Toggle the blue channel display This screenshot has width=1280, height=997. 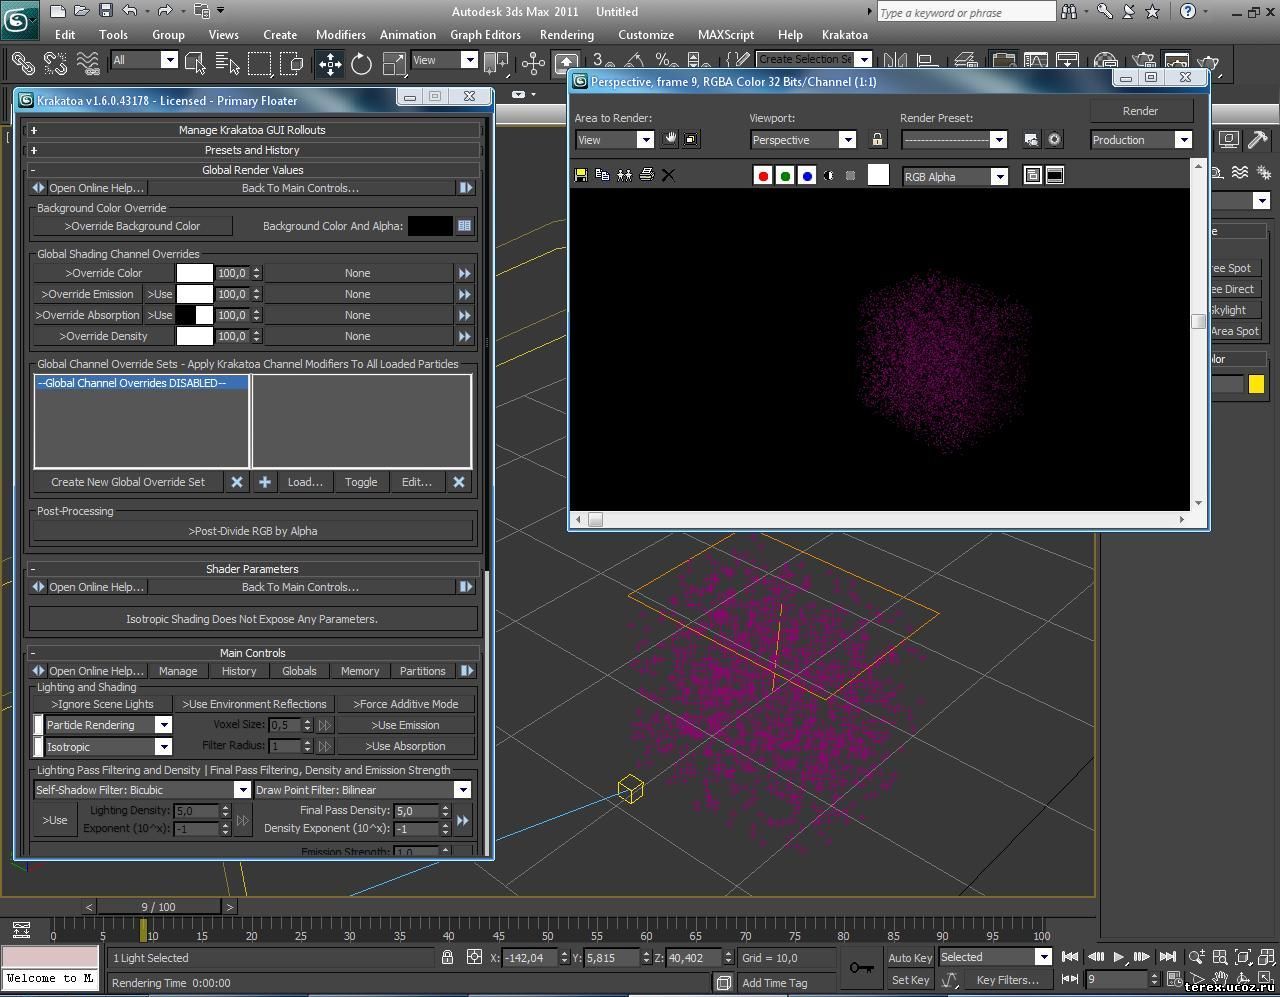(807, 176)
